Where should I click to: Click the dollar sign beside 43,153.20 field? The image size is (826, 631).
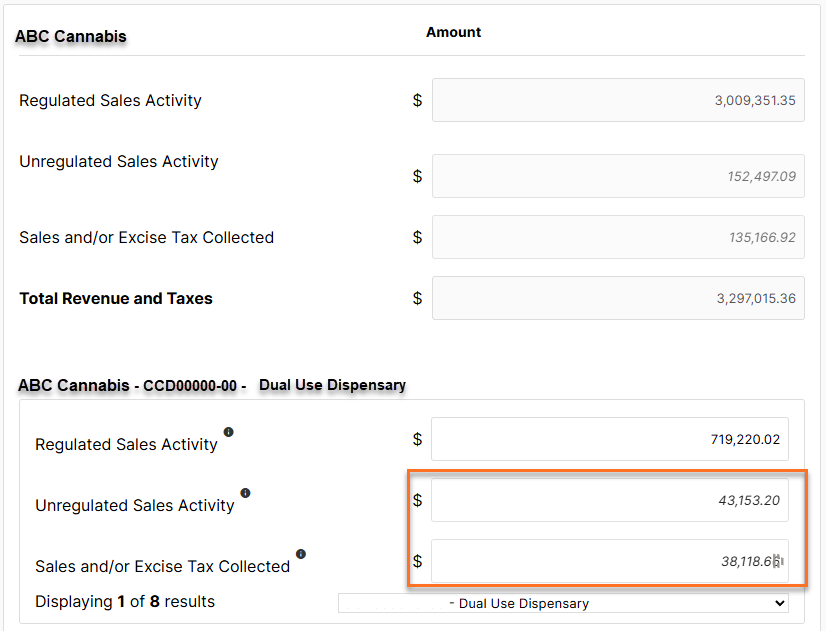click(417, 500)
